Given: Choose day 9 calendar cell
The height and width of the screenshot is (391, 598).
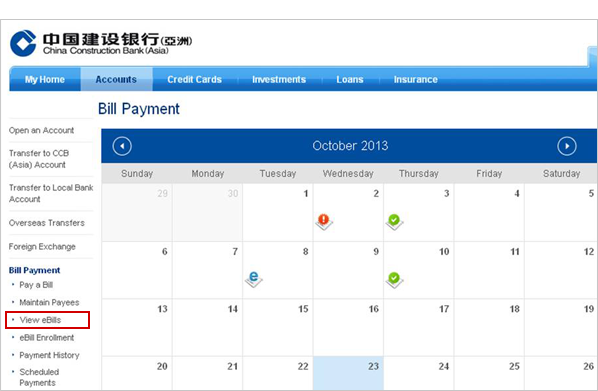Looking at the screenshot, I should (x=348, y=270).
